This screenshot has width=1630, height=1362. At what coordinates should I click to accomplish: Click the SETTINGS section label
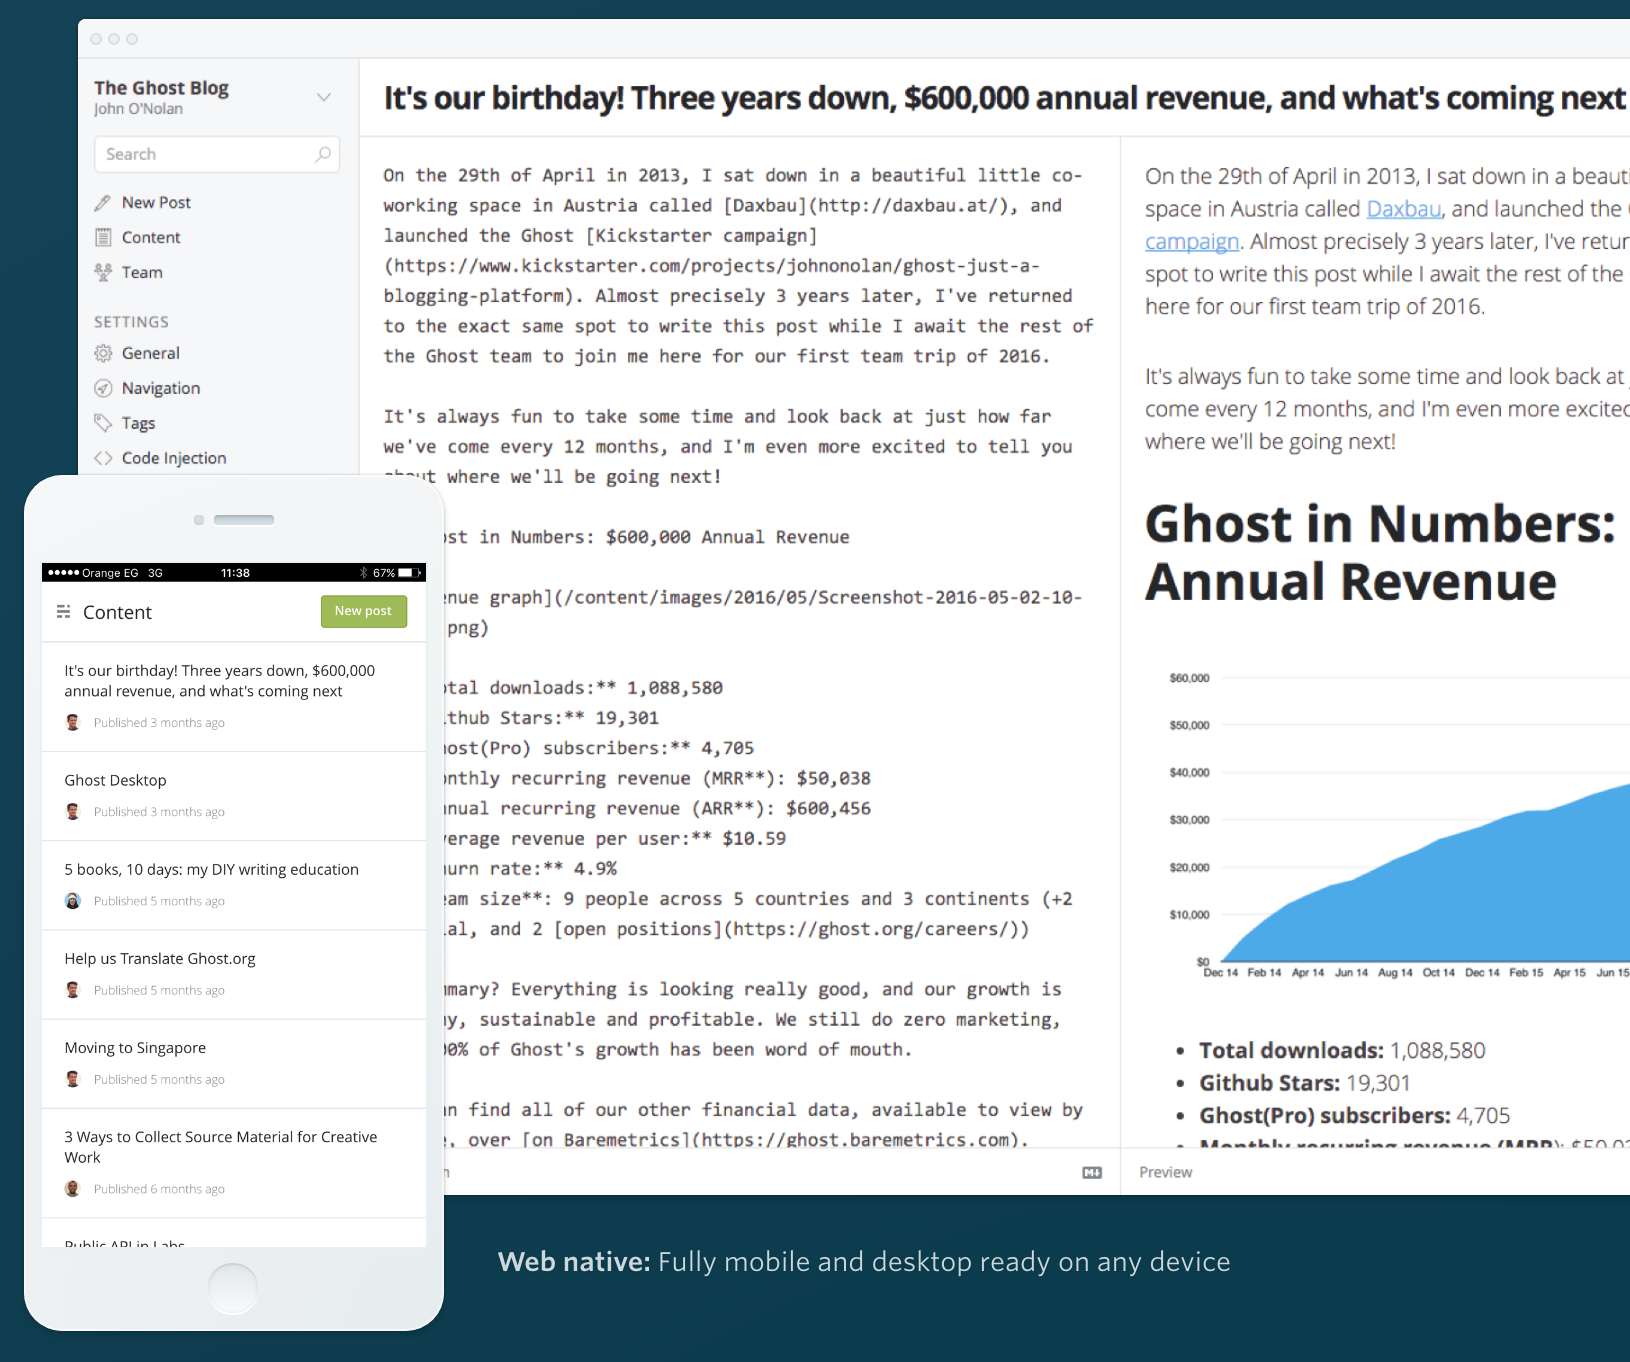(131, 322)
